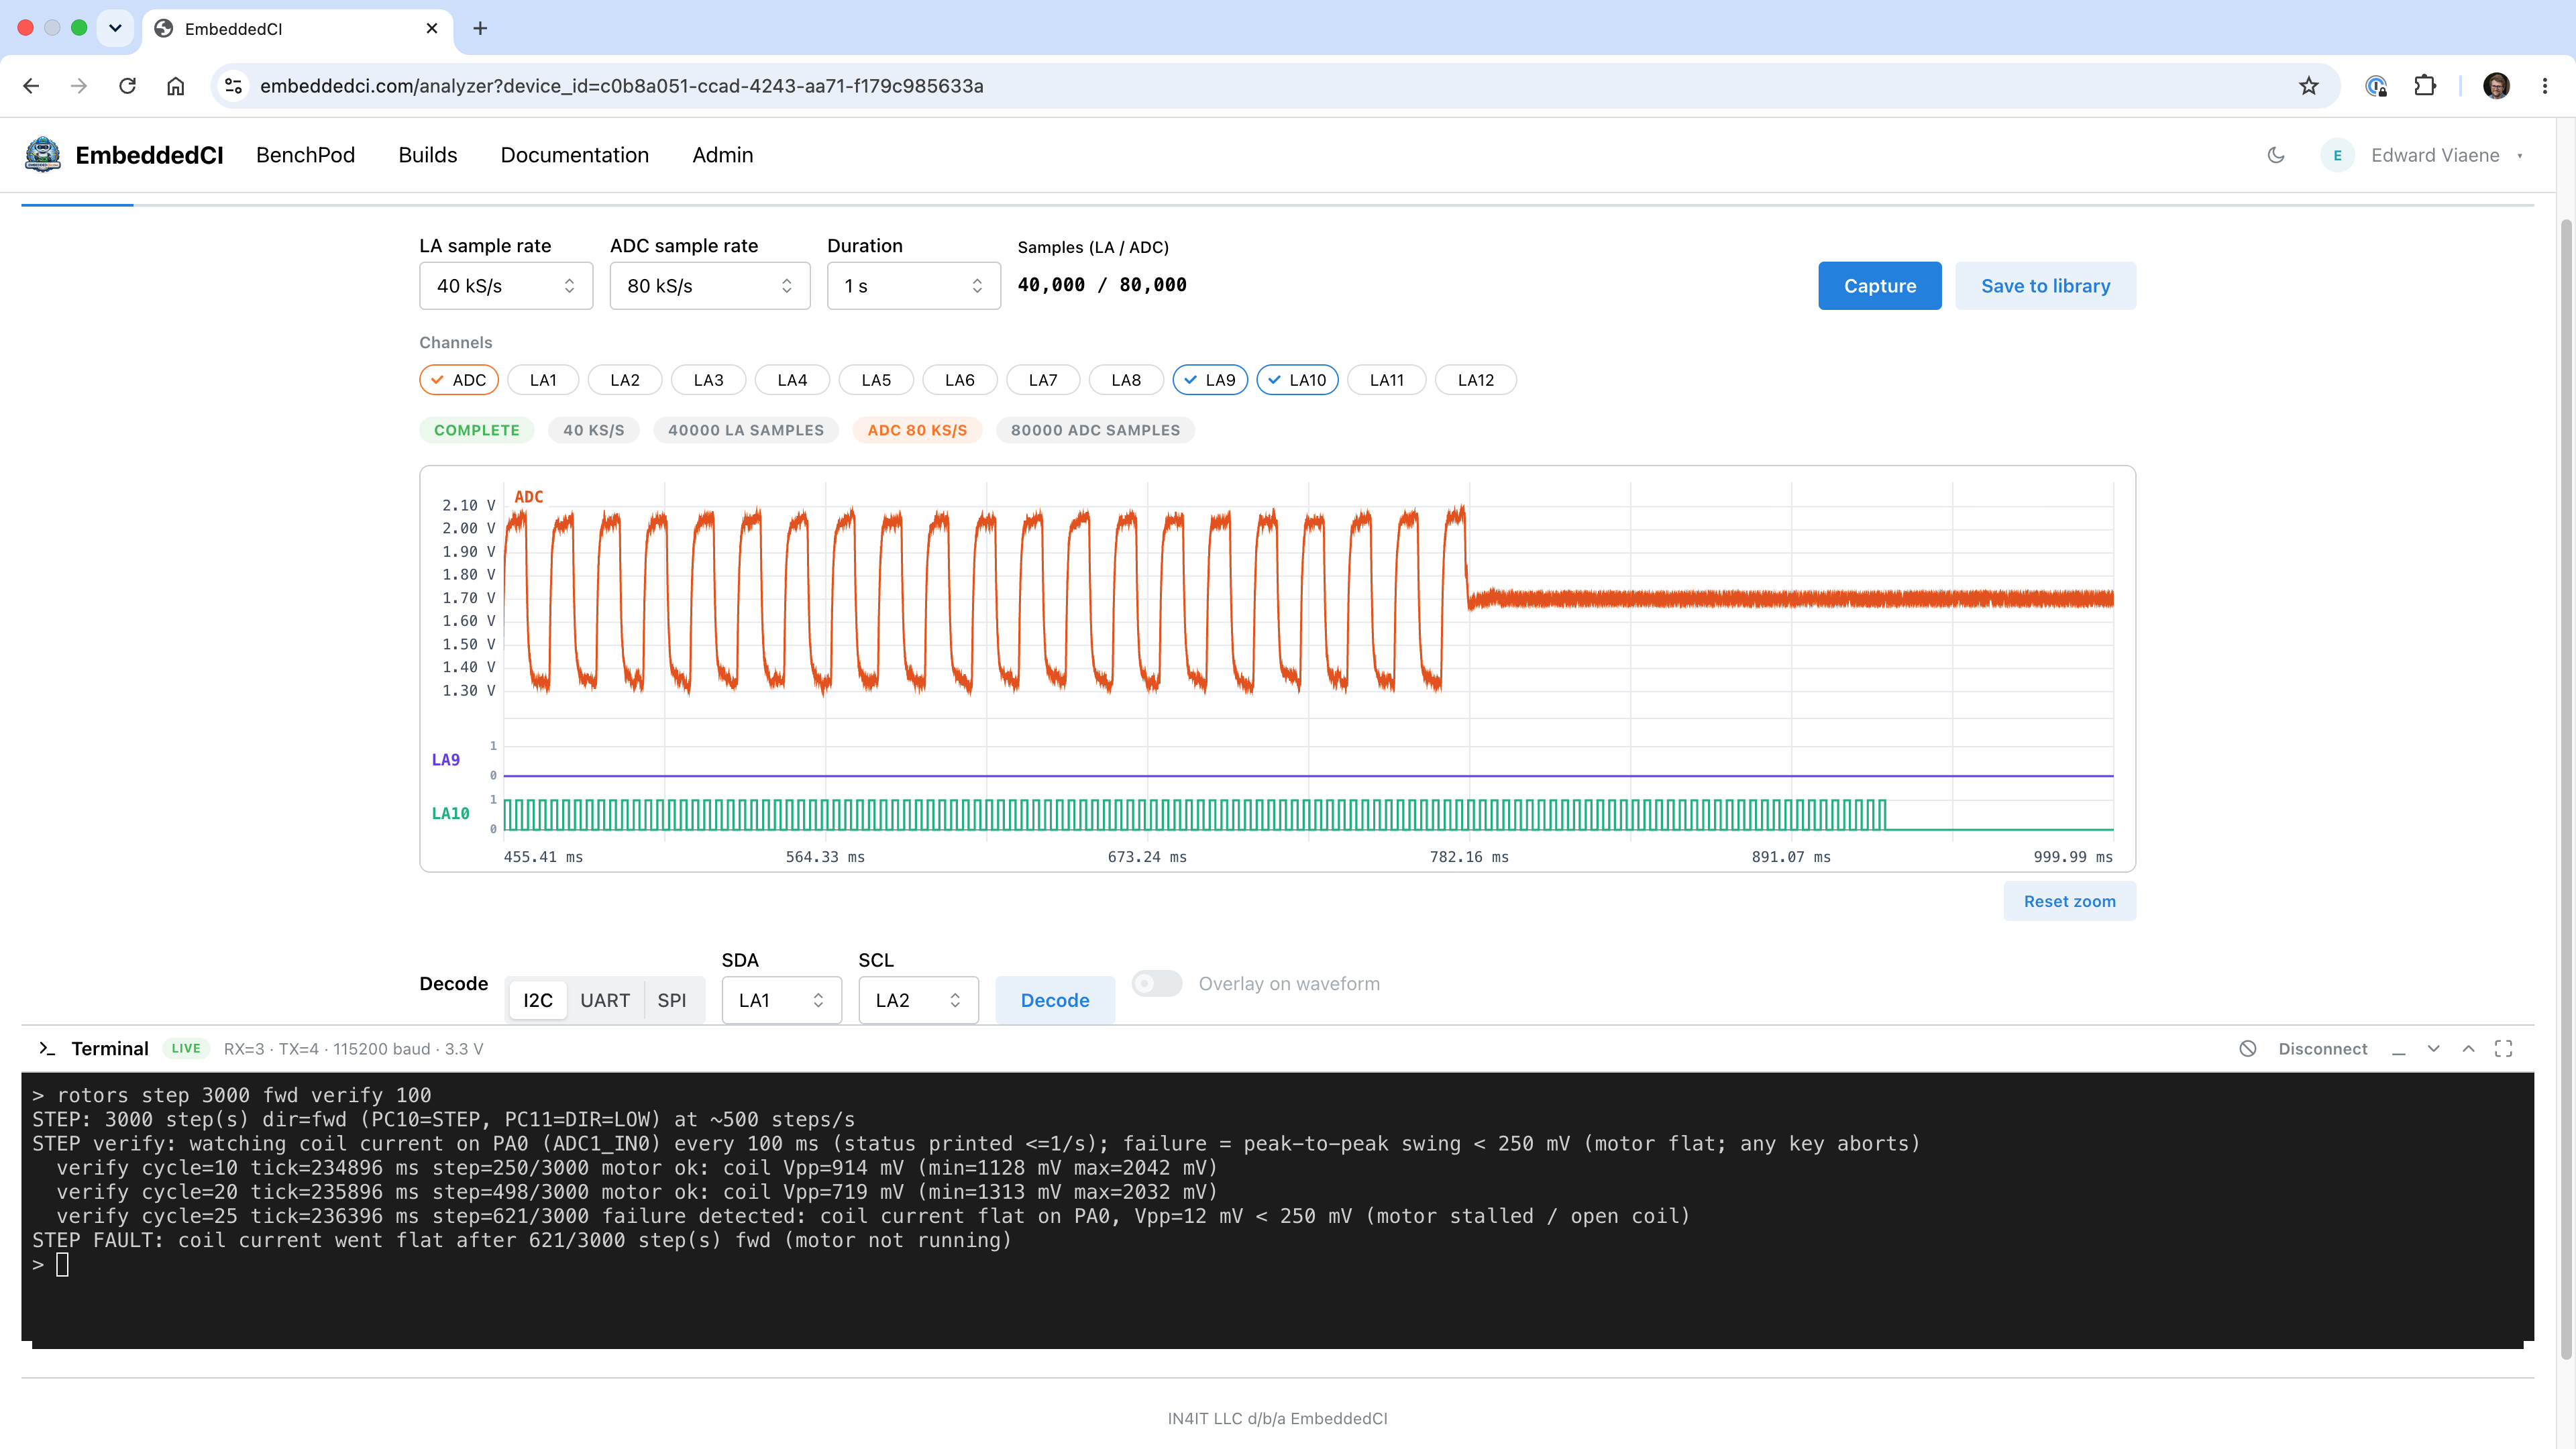Image resolution: width=2576 pixels, height=1449 pixels.
Task: Open the tab search chevron
Action: tap(115, 28)
